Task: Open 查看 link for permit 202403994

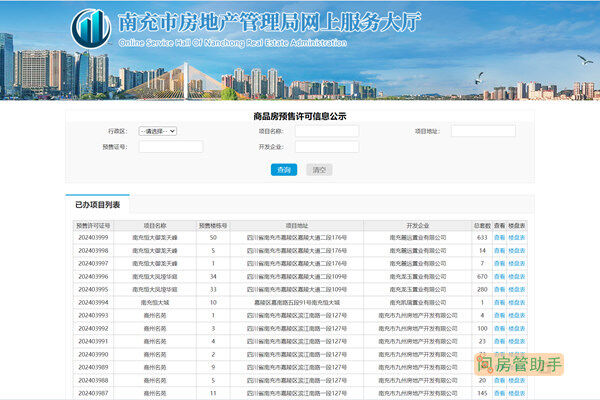Action: click(x=499, y=302)
